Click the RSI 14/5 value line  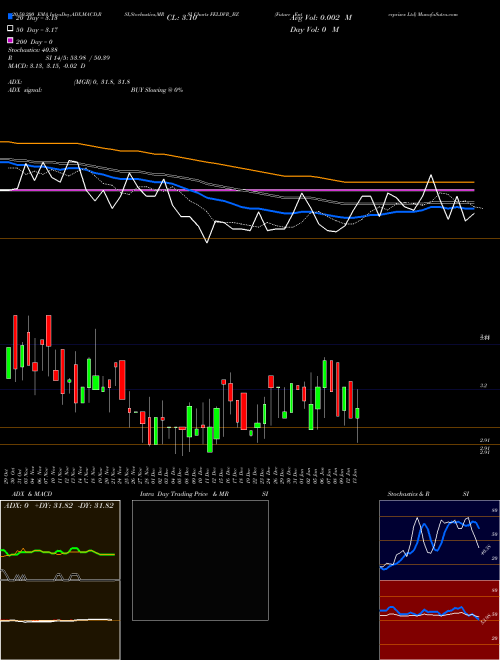(59, 58)
